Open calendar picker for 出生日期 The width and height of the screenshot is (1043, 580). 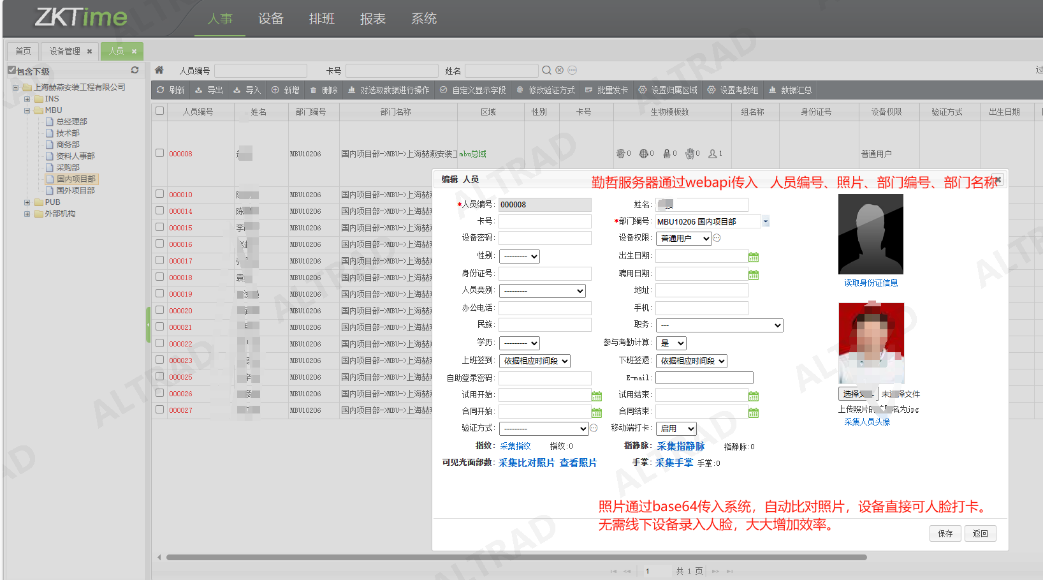coord(754,256)
